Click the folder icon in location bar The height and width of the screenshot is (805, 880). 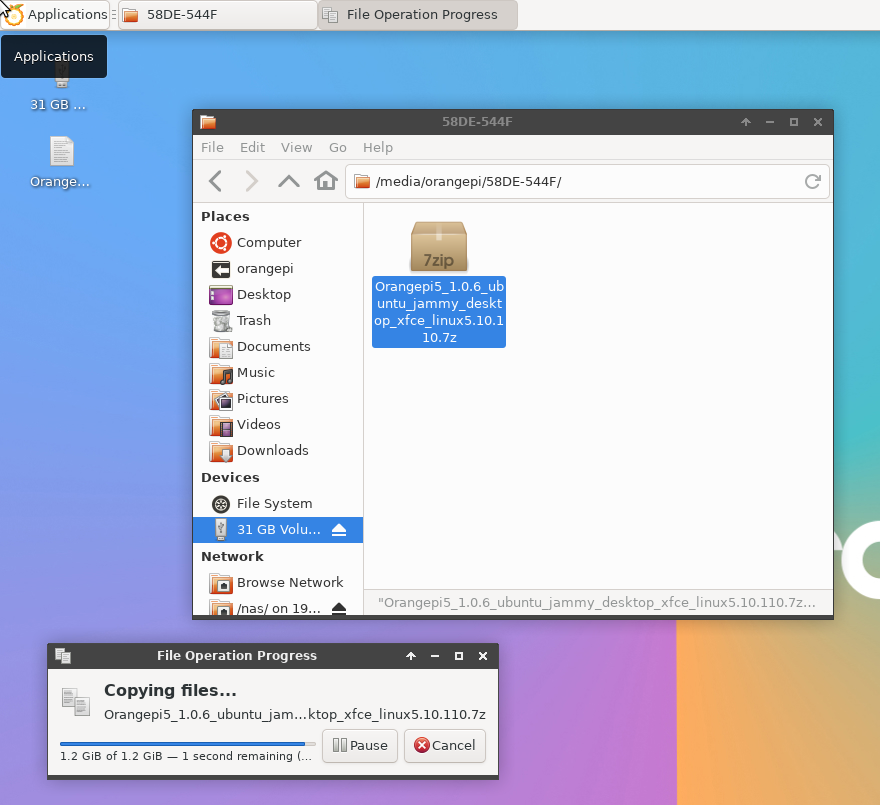[362, 181]
